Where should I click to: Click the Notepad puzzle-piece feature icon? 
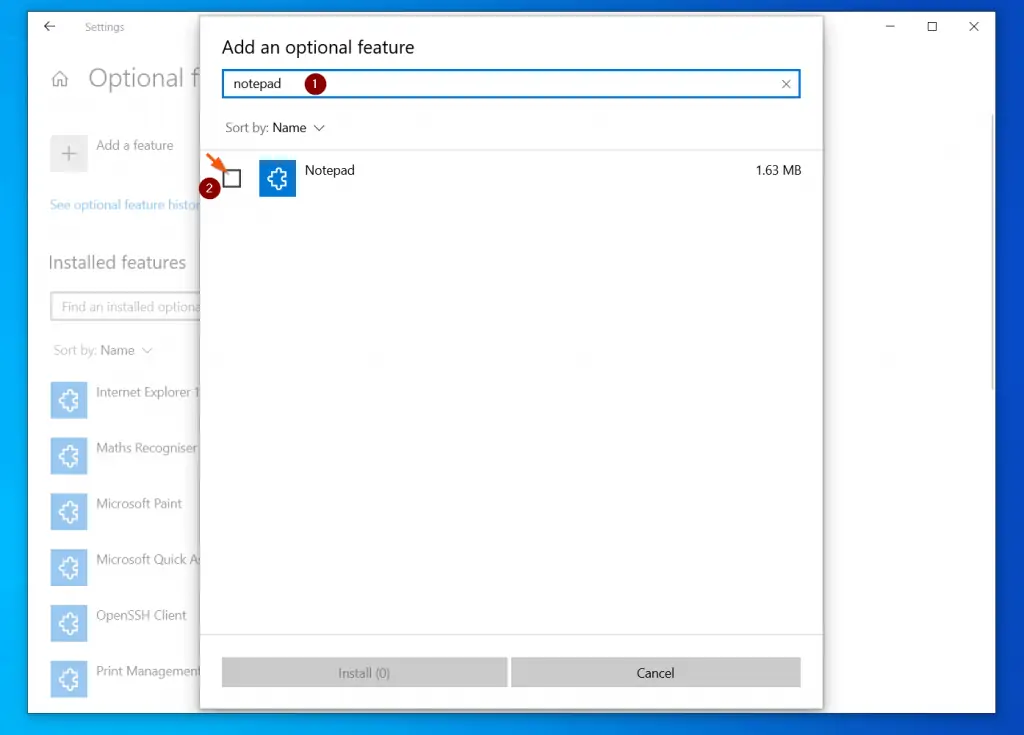(x=277, y=178)
